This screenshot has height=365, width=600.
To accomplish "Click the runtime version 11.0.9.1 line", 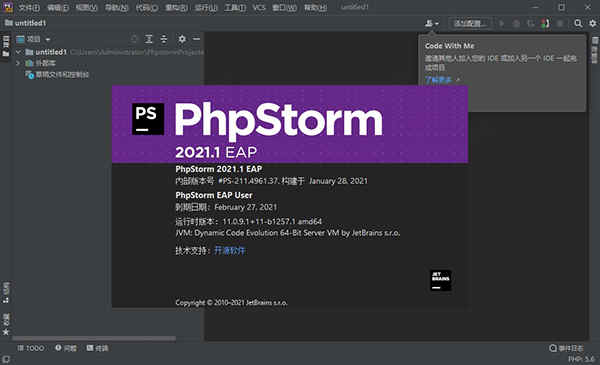I will (x=249, y=222).
